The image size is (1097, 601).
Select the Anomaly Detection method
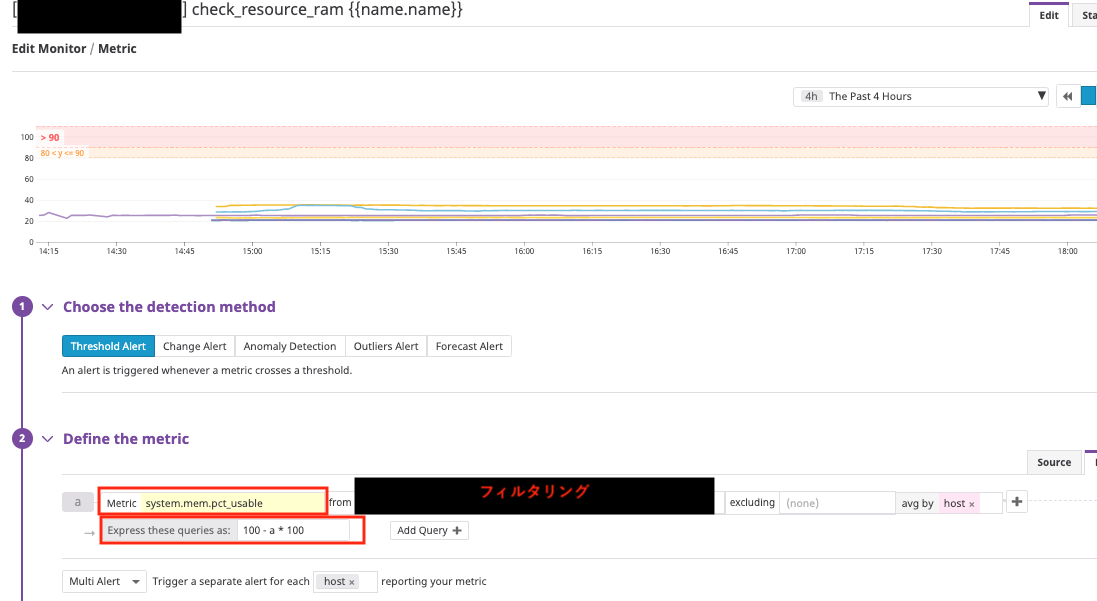tap(290, 346)
